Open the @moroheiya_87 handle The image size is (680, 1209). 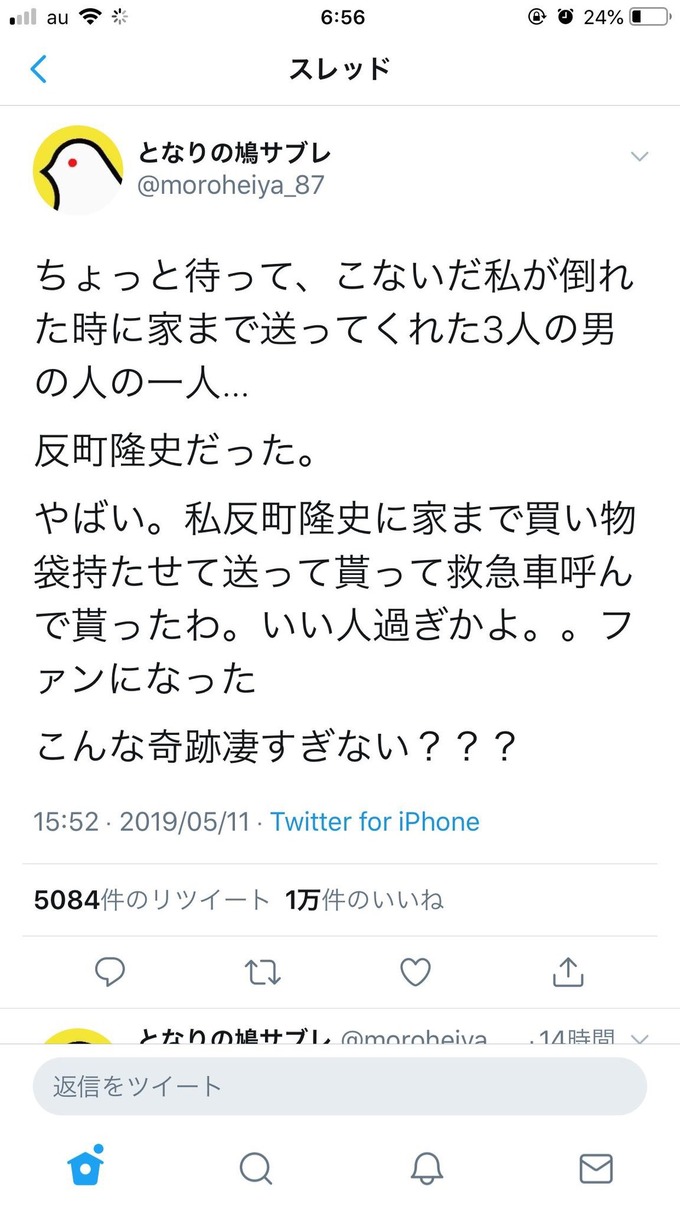pyautogui.click(x=231, y=186)
